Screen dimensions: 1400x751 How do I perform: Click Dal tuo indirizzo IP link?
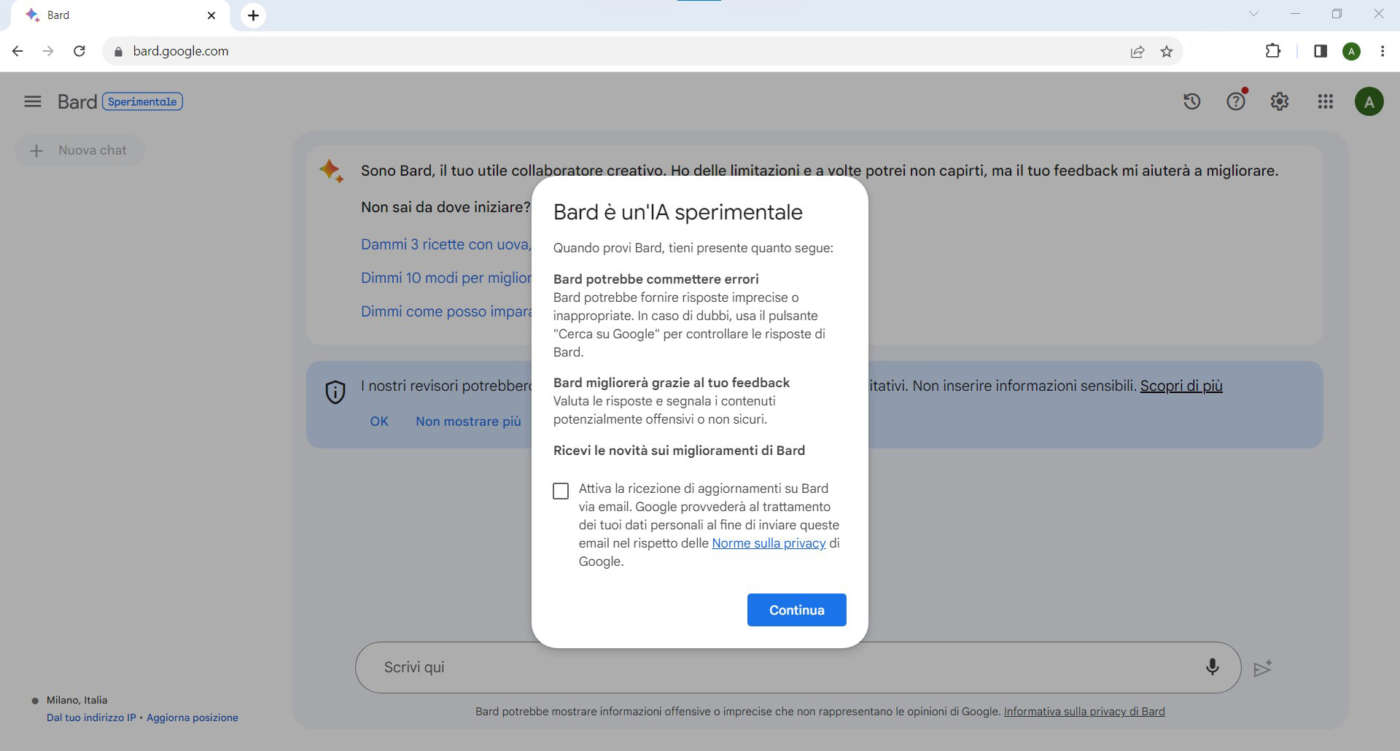[91, 718]
